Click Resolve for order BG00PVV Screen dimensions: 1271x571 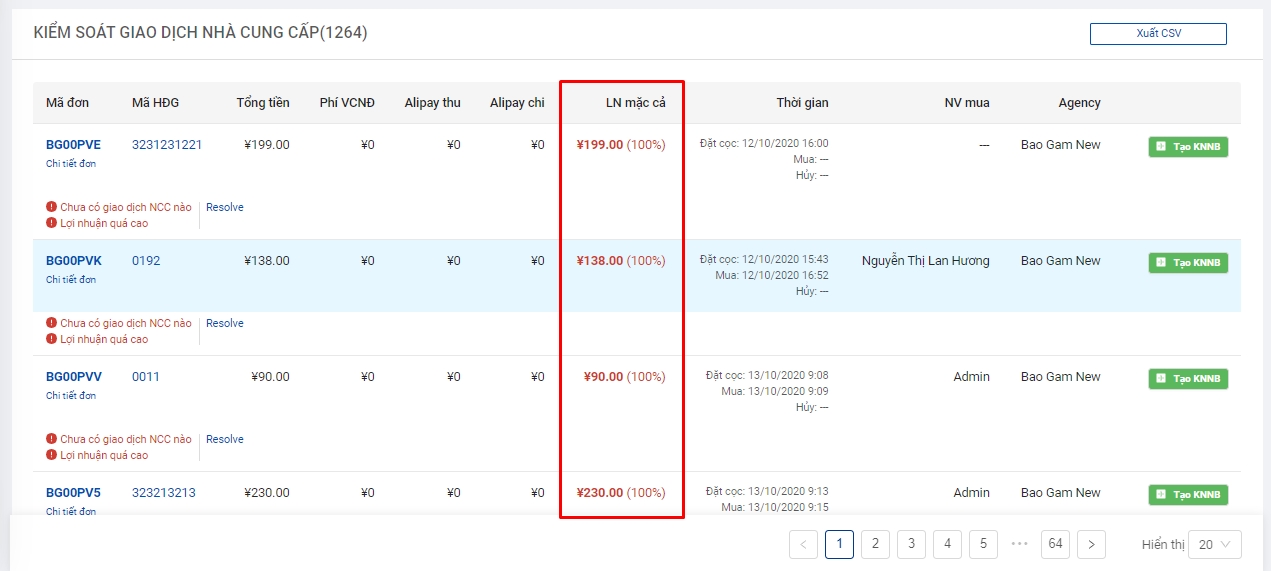(x=225, y=440)
